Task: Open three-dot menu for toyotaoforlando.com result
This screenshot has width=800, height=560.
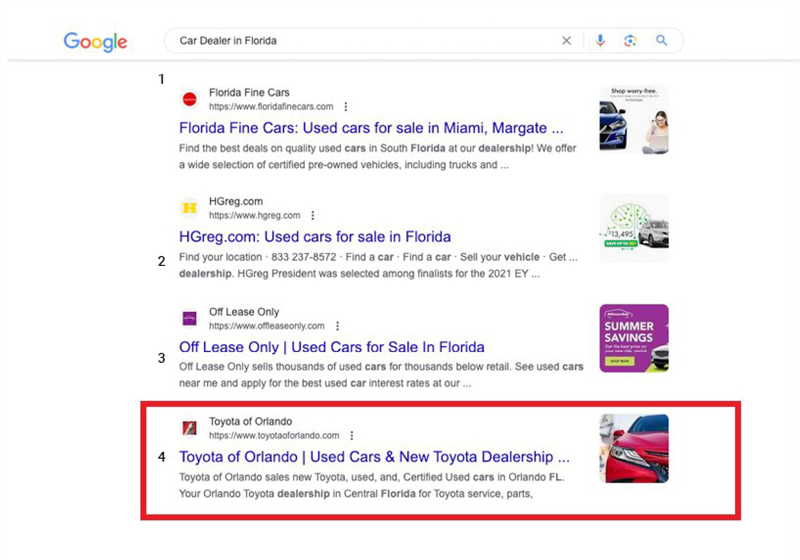Action: 352,436
